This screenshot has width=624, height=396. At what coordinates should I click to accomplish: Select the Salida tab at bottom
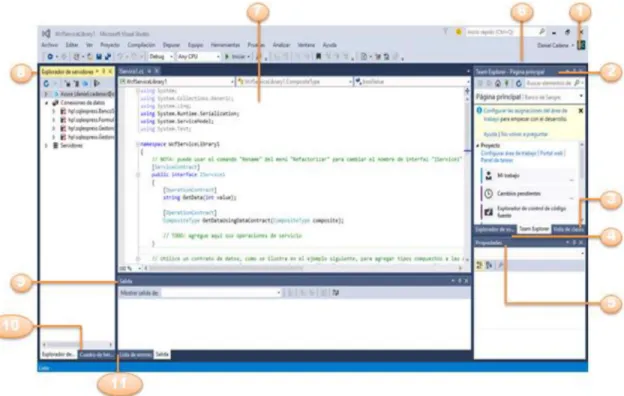[162, 354]
